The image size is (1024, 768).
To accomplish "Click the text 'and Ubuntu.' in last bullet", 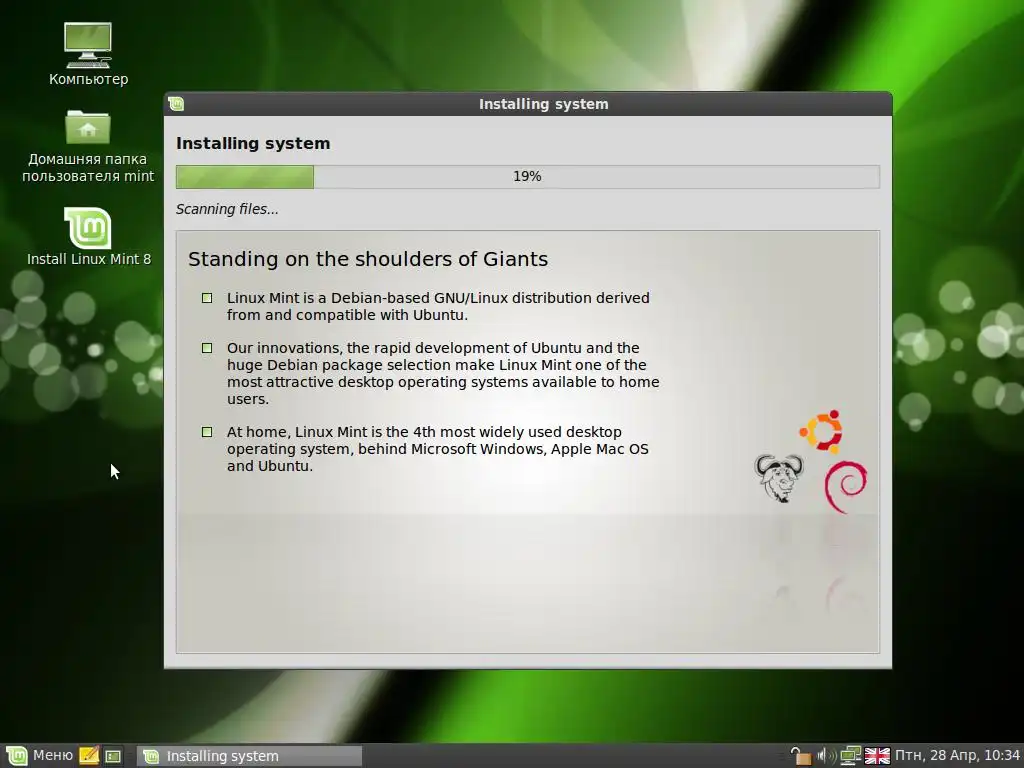I will click(270, 466).
